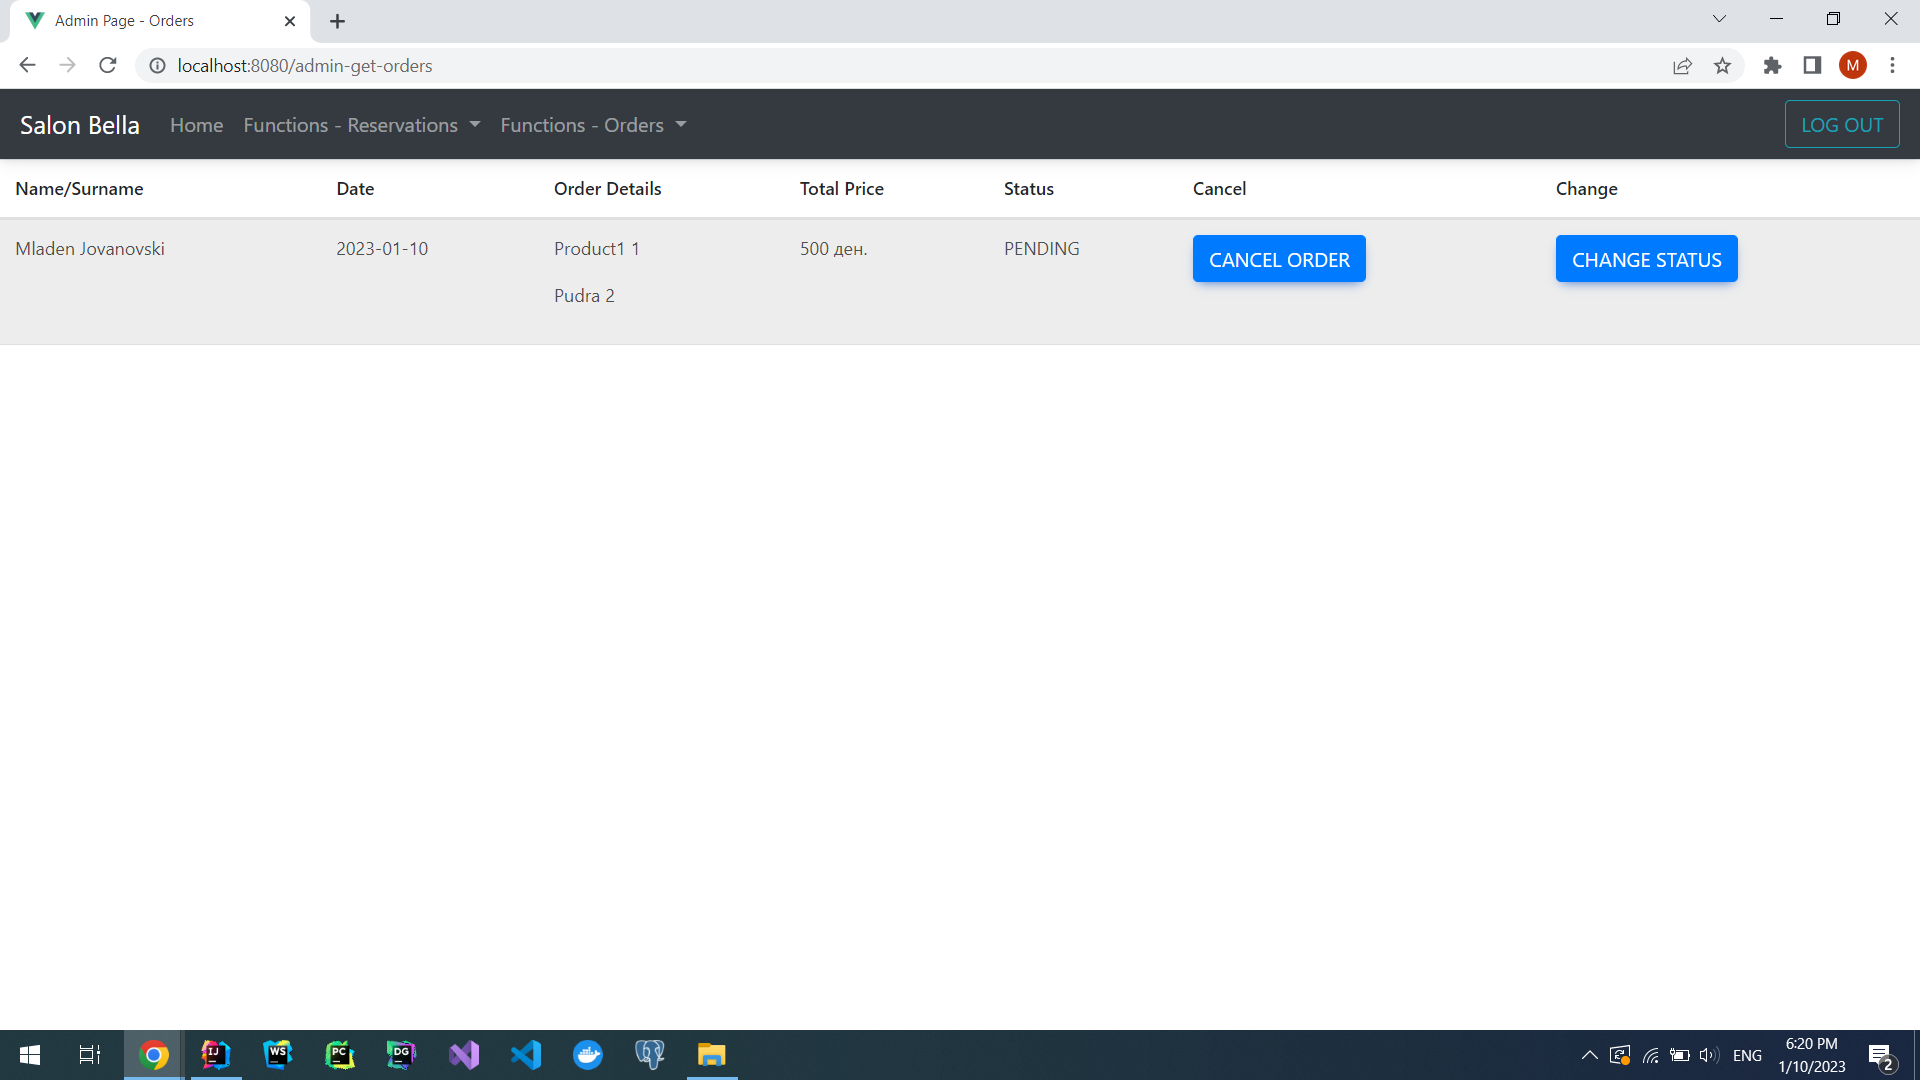Image resolution: width=1920 pixels, height=1080 pixels.
Task: Open the browser side panel icon
Action: (x=1812, y=66)
